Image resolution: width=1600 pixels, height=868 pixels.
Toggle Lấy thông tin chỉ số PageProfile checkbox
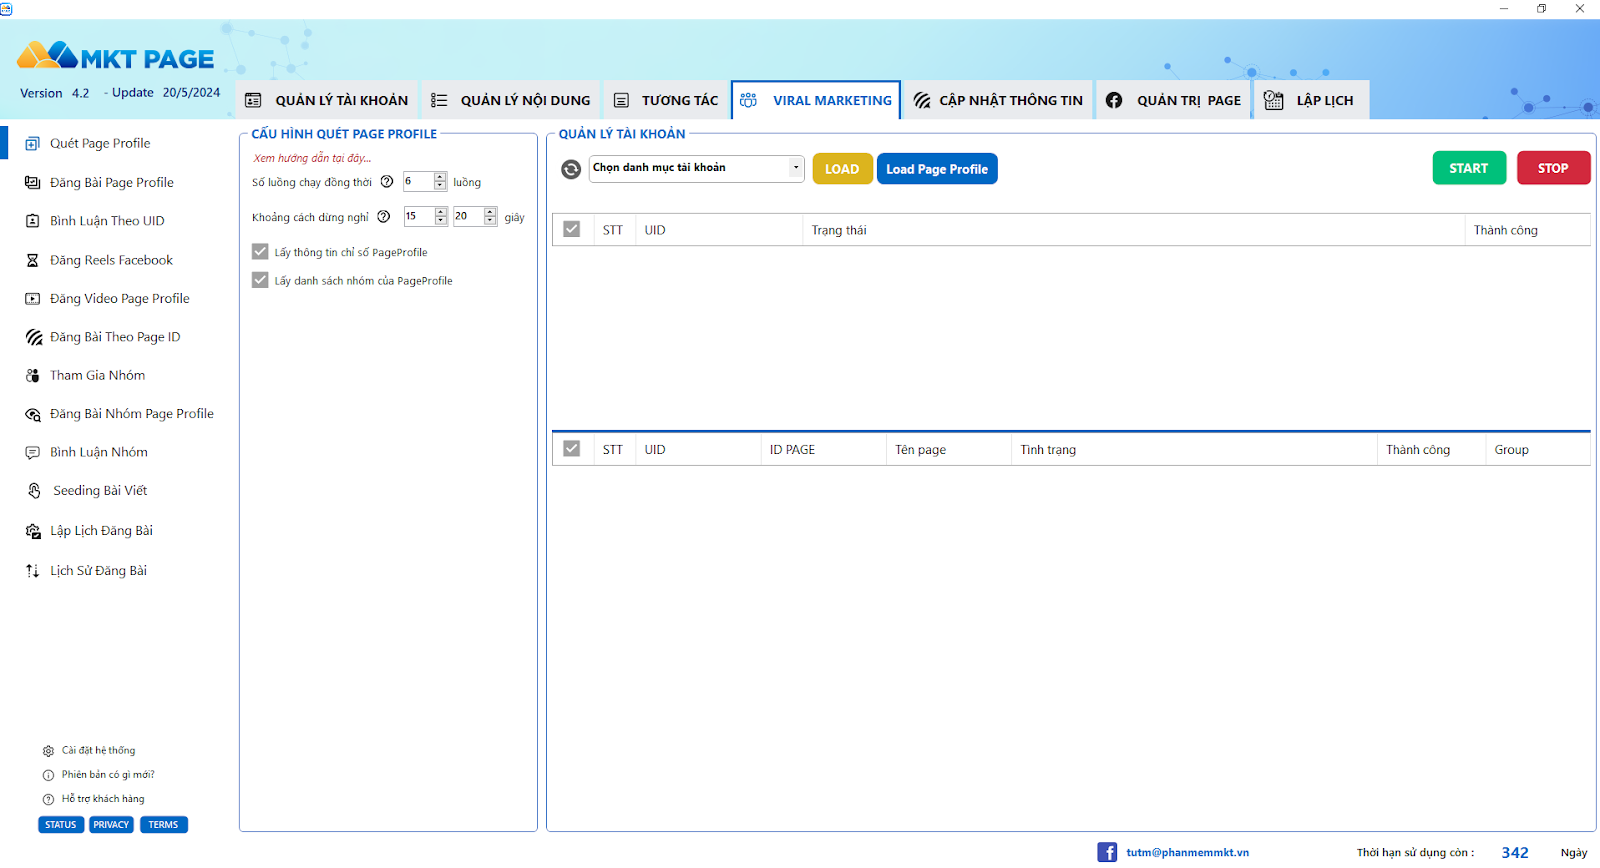coord(260,251)
